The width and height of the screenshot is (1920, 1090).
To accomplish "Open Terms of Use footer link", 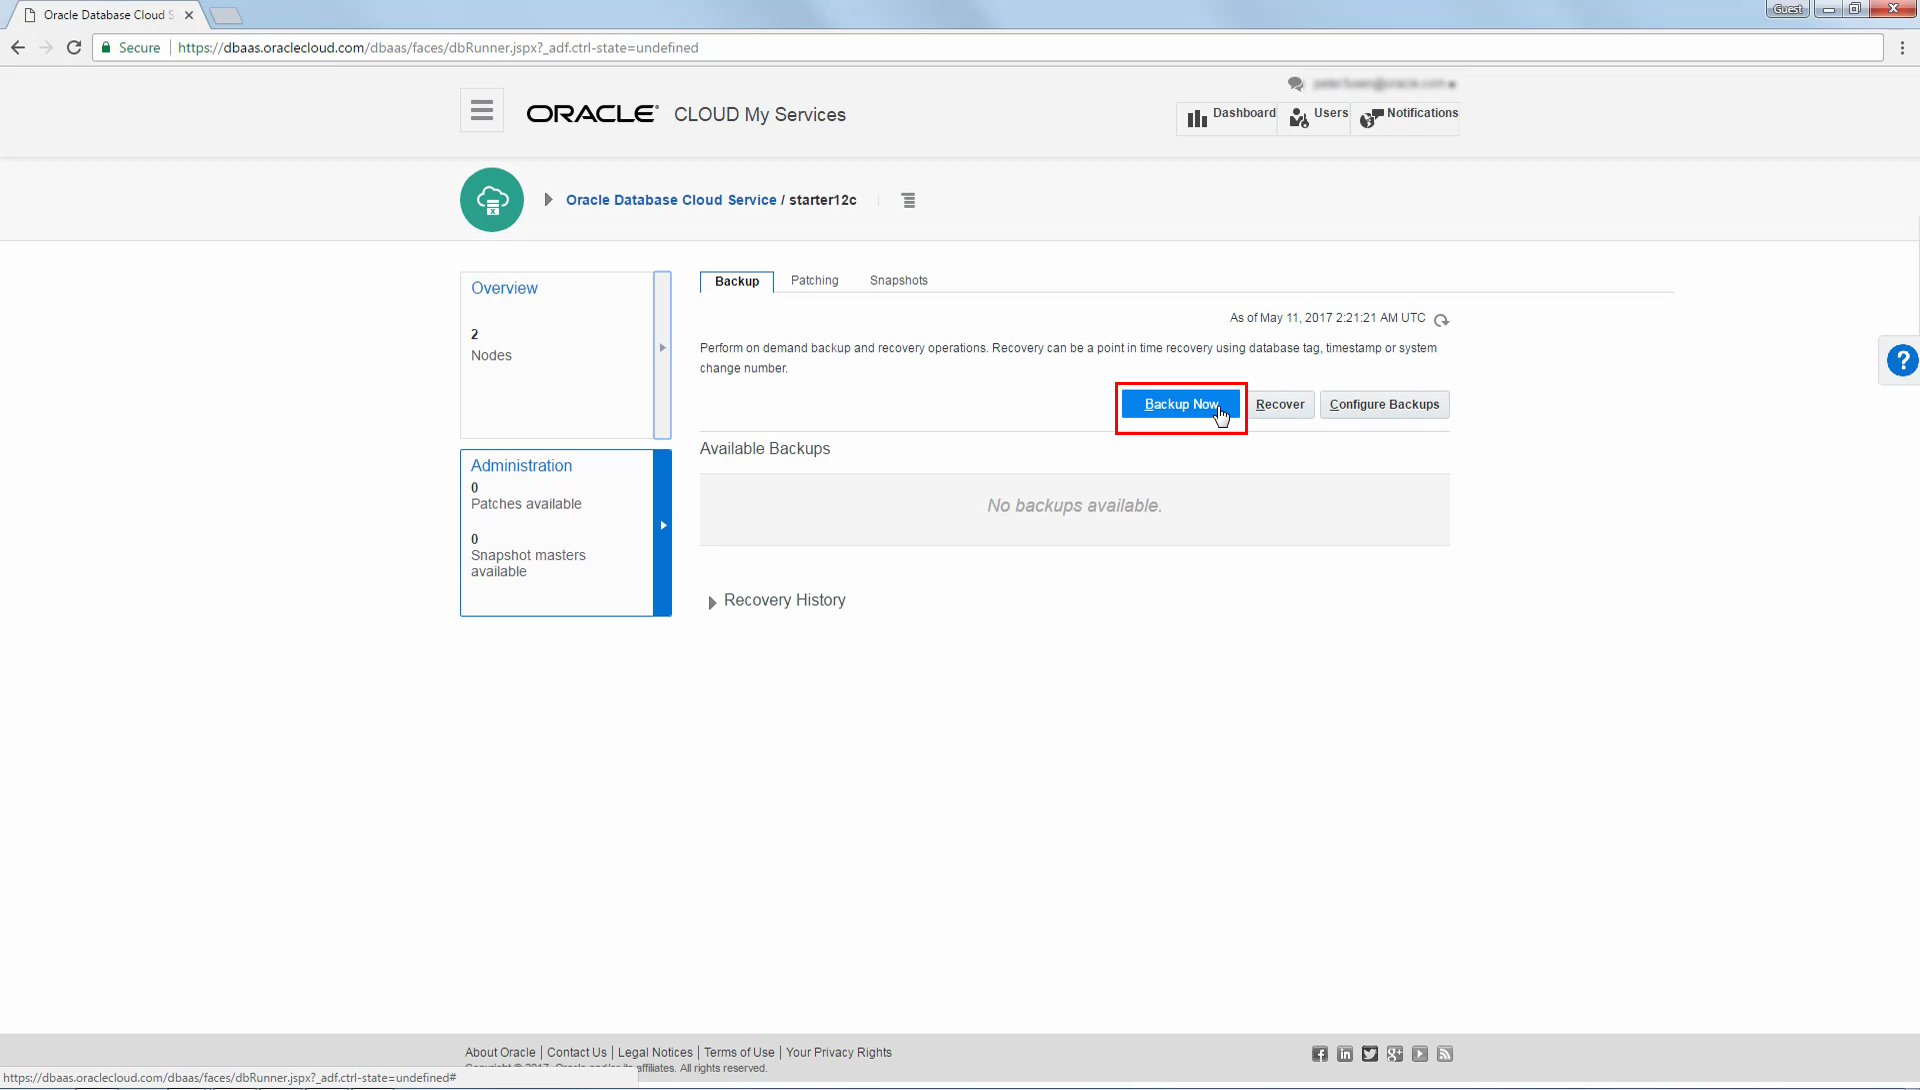I will pos(739,1053).
